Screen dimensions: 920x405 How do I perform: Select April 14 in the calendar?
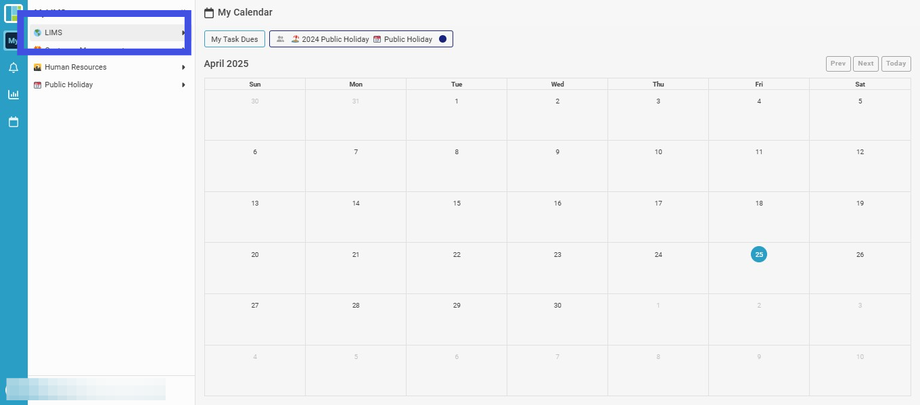coord(356,217)
